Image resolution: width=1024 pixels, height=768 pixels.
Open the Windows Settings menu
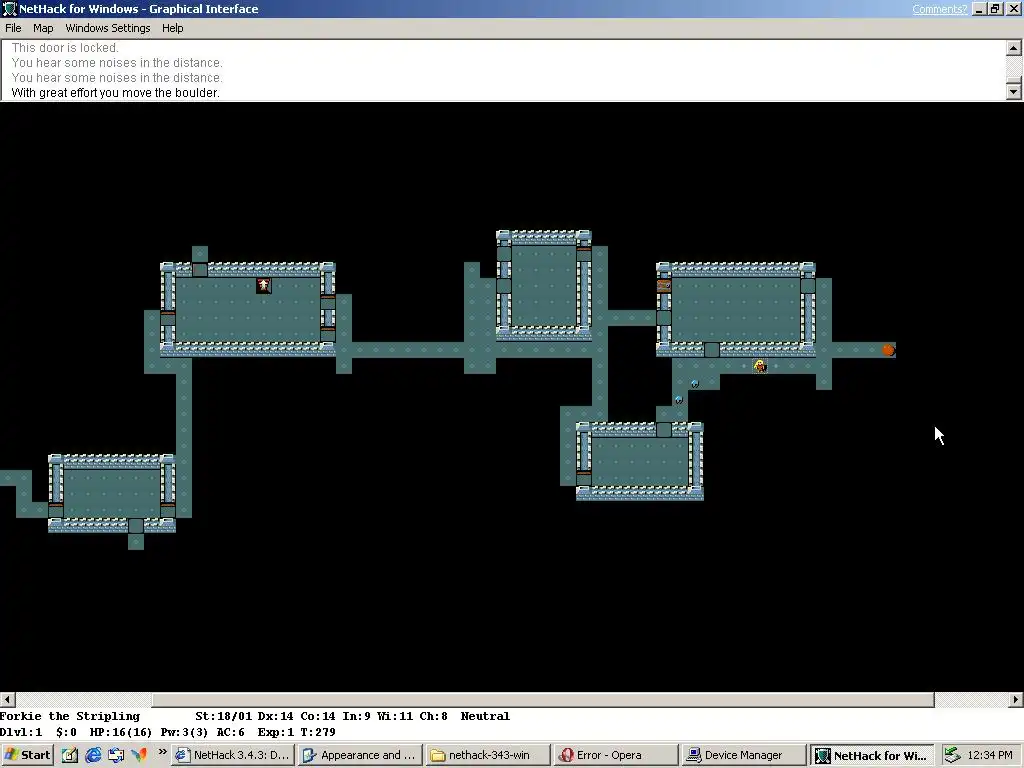click(x=108, y=28)
